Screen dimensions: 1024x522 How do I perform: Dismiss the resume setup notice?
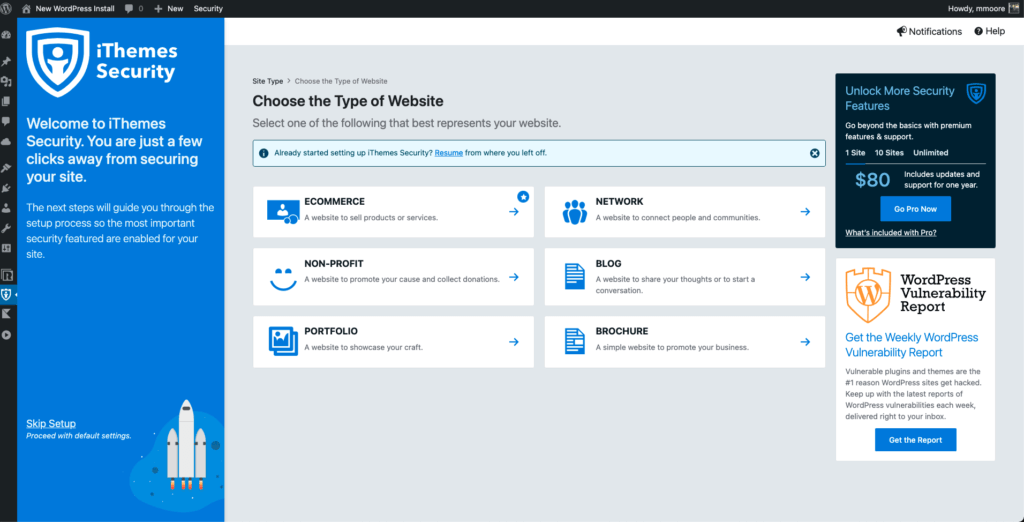click(814, 153)
